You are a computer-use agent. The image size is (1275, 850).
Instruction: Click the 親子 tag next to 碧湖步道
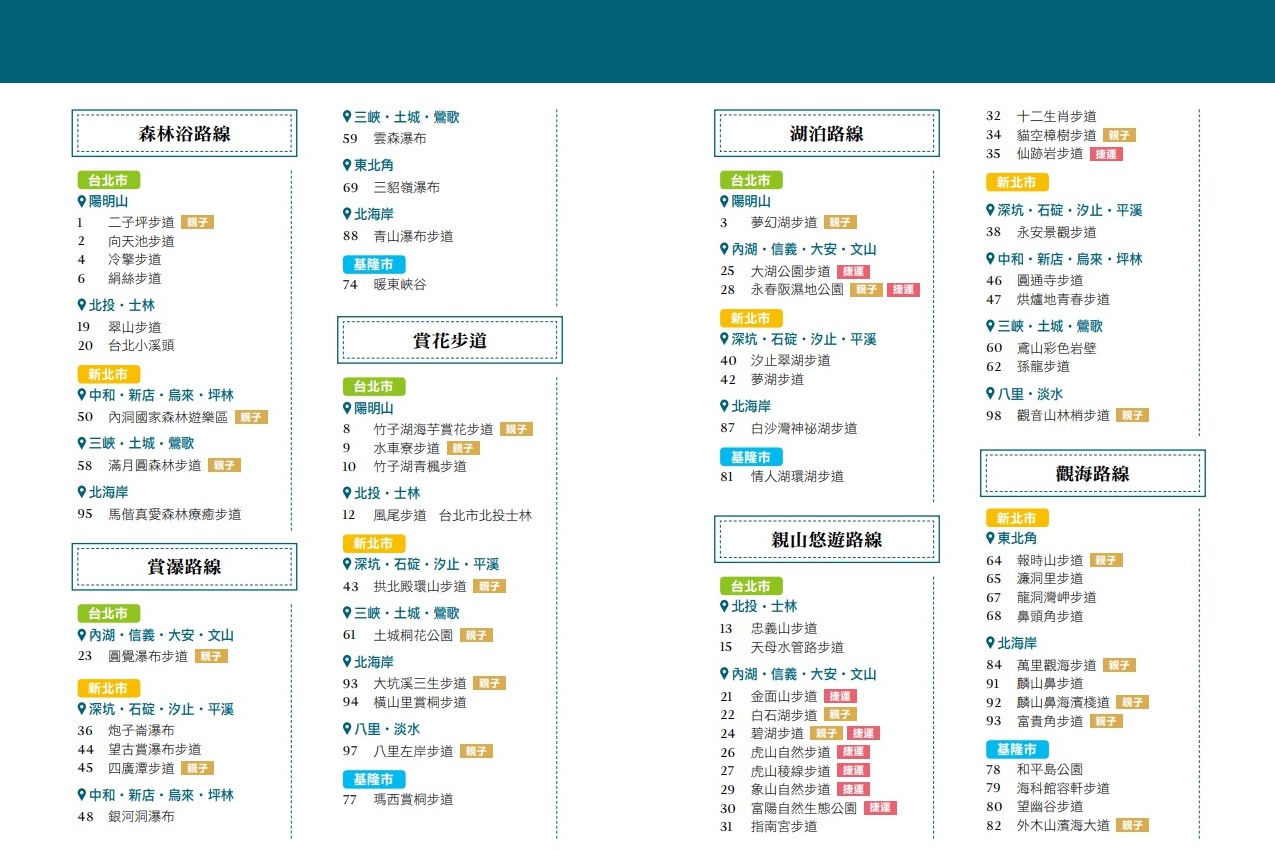[827, 733]
